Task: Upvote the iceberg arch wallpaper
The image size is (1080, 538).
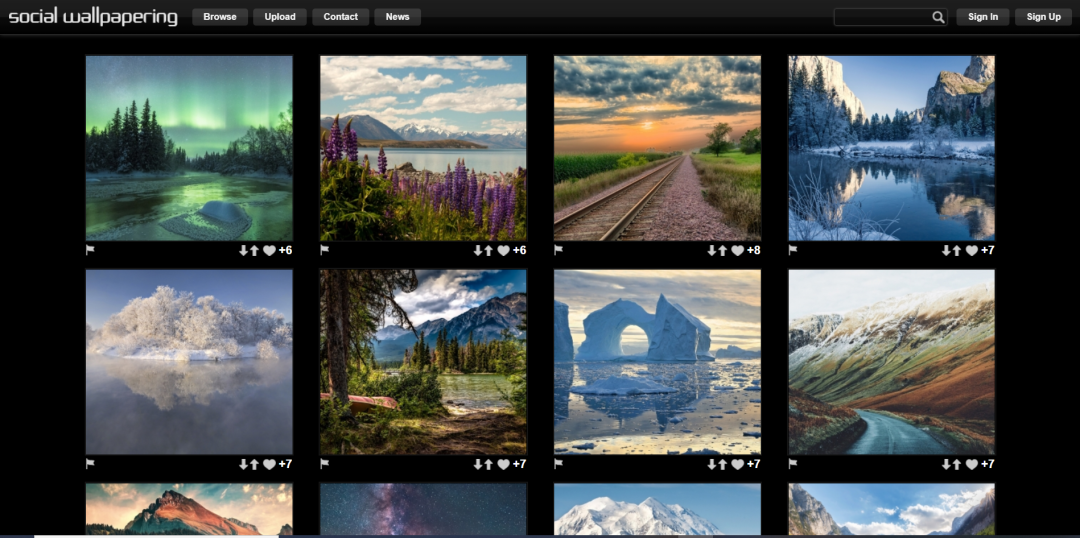Action: pyautogui.click(x=723, y=464)
